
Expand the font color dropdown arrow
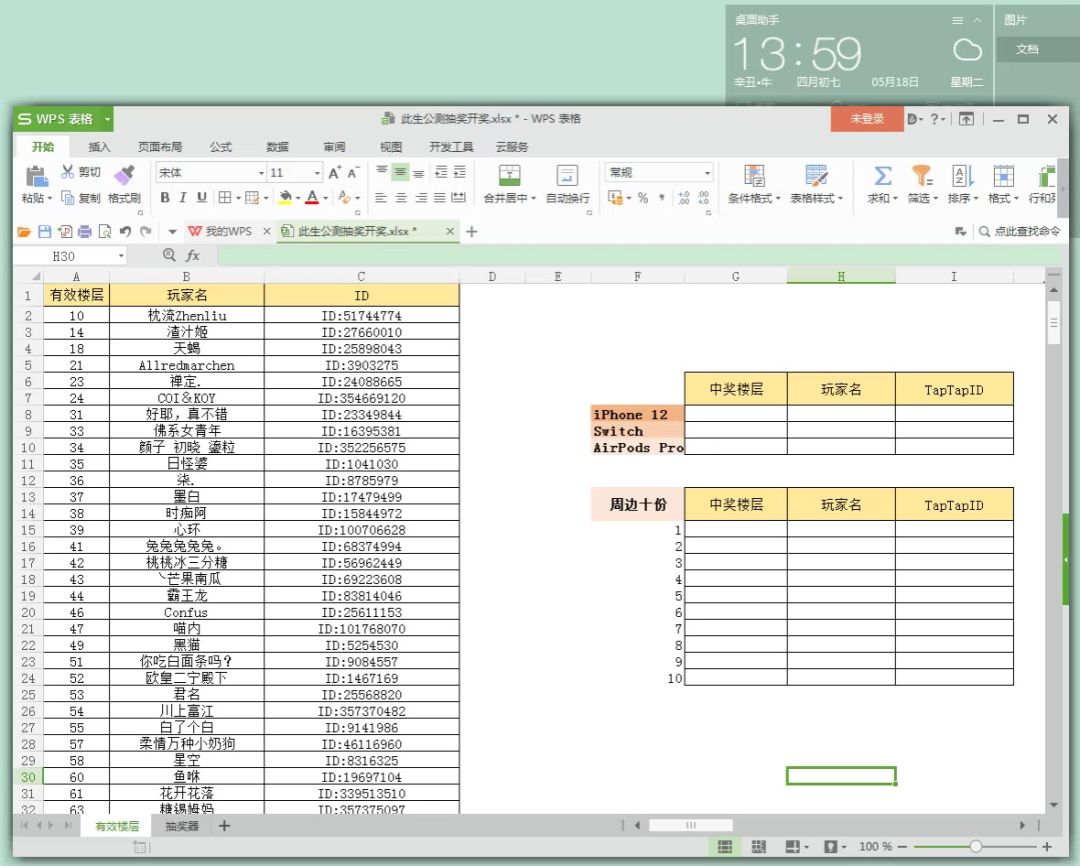[326, 198]
